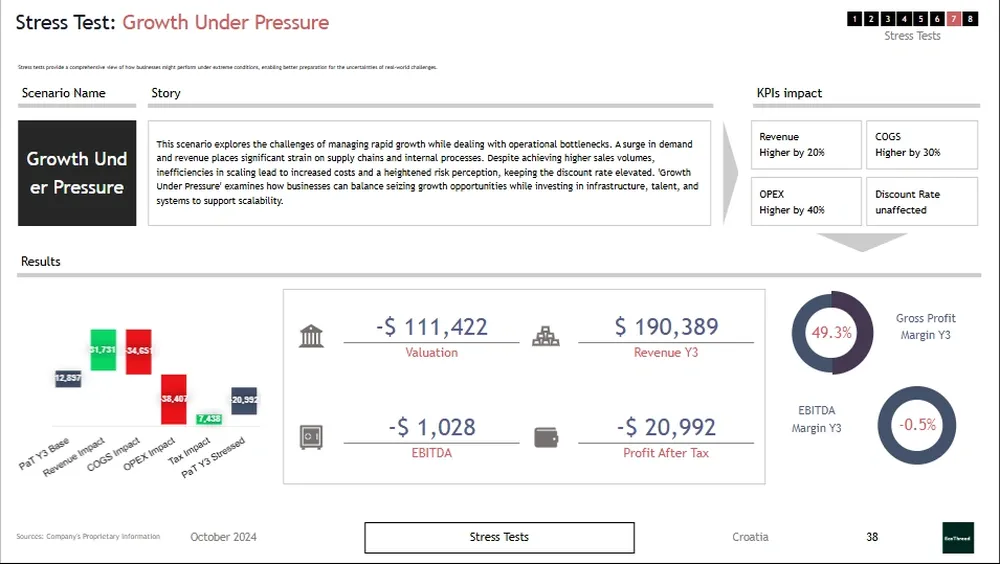Image resolution: width=1000 pixels, height=564 pixels.
Task: Click the Stress Tests footer button
Action: 499,537
